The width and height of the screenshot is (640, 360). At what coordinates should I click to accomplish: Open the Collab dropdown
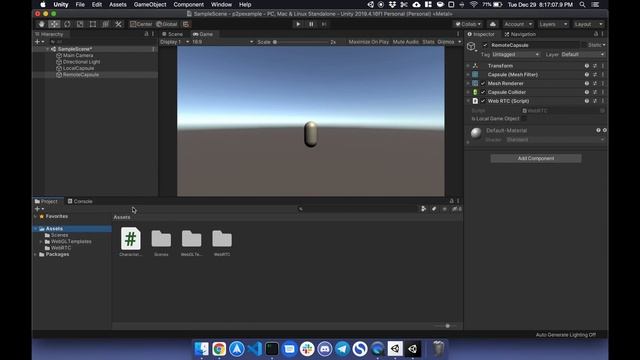(468, 24)
